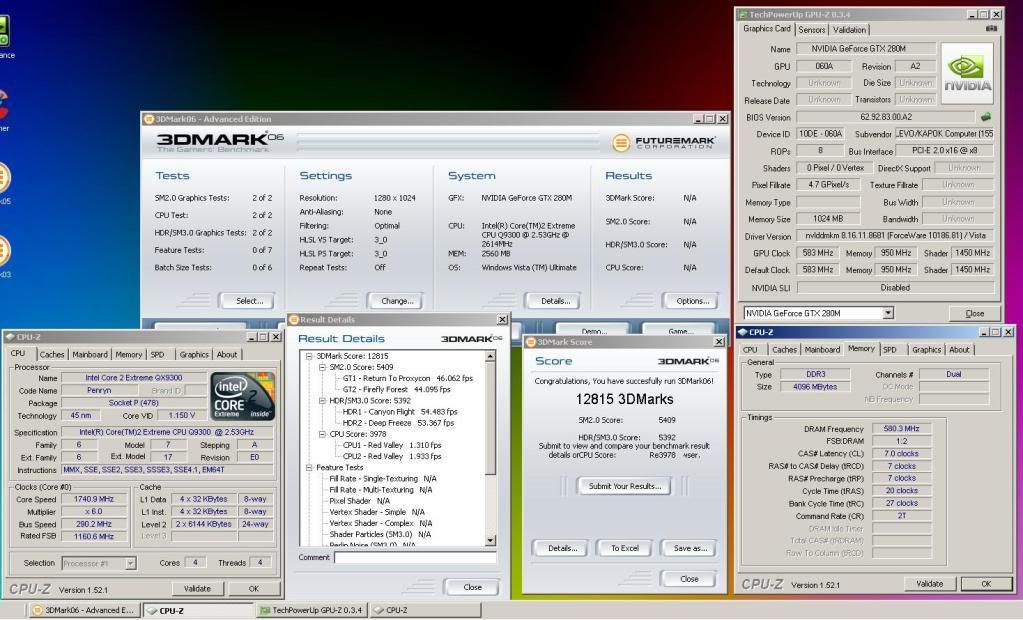This screenshot has width=1023, height=620.
Task: Click the DRAM Frequency value 580.3 MHz
Action: (x=902, y=429)
